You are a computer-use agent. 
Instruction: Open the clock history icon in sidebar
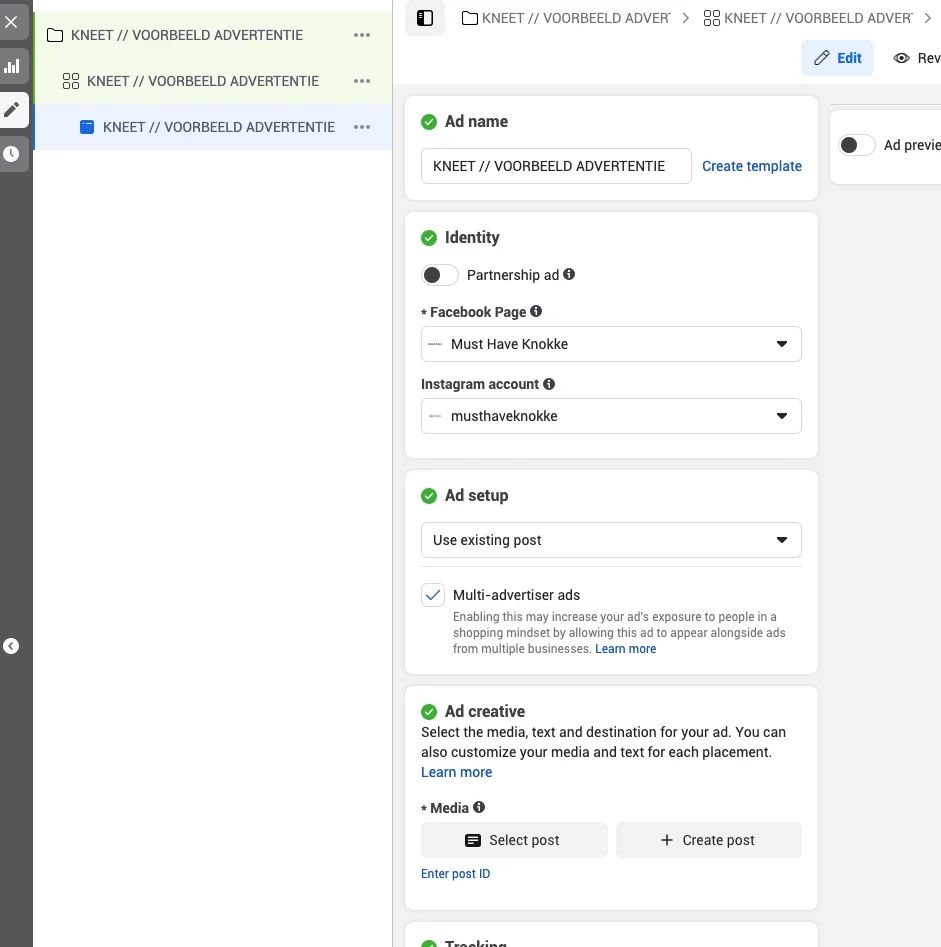[11, 154]
